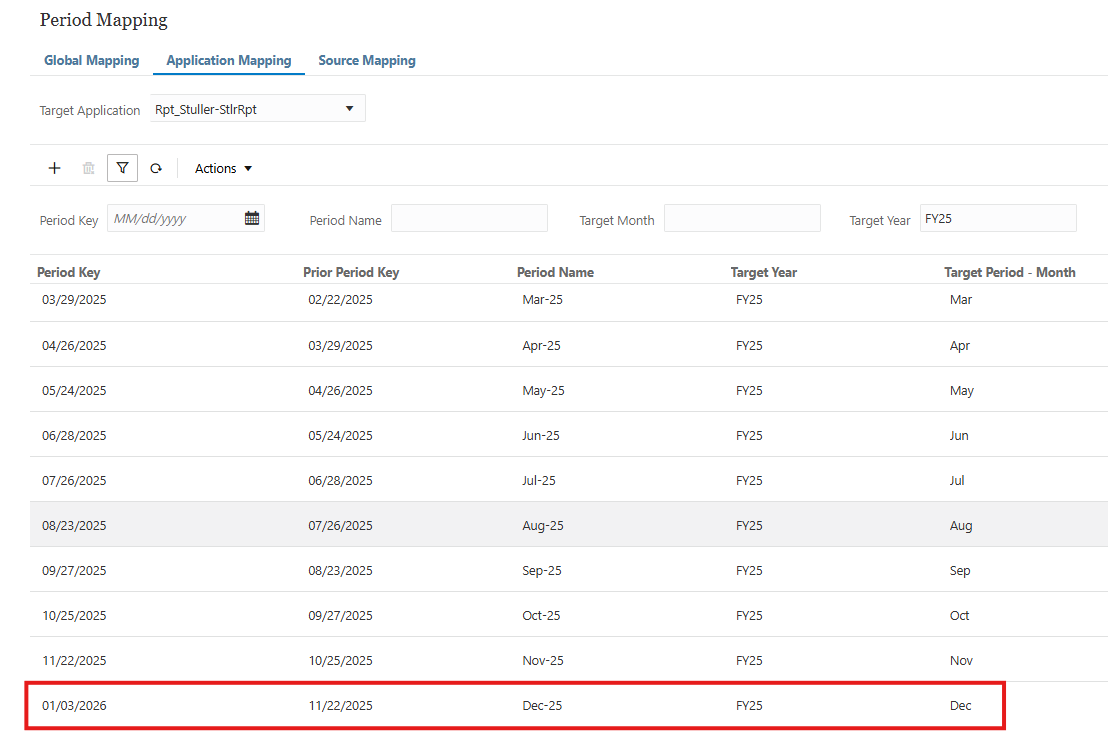Click the Dec target period month cell
Screen dimensions: 1108x736
960,706
